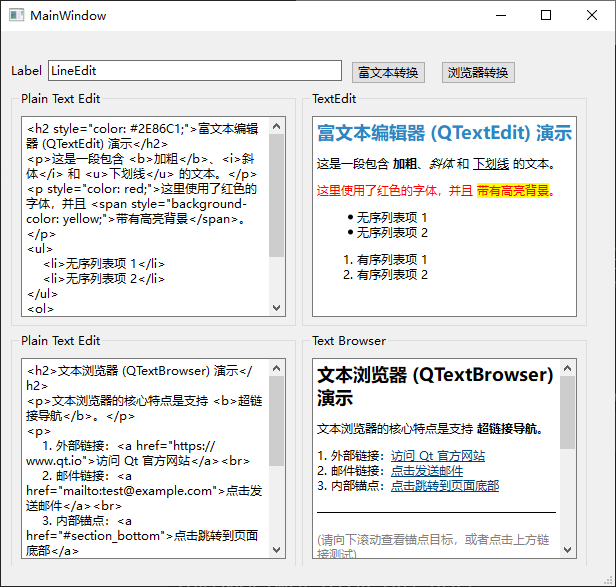Click www.qt.io in the bottom plain text edit

click(53, 460)
